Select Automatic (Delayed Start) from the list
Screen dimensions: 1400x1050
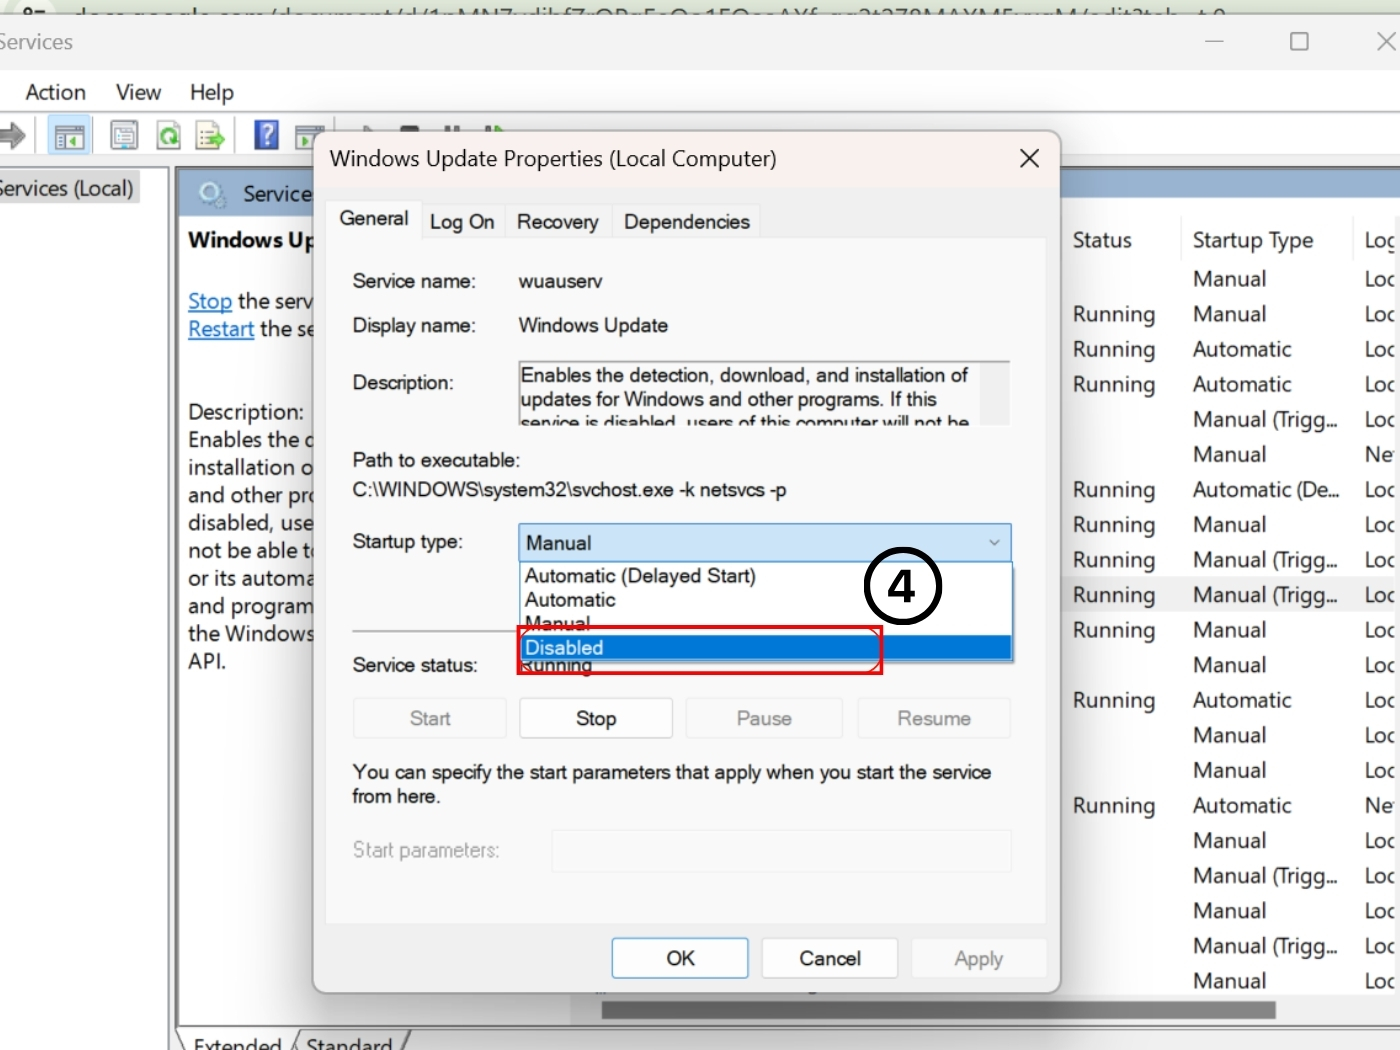[640, 576]
